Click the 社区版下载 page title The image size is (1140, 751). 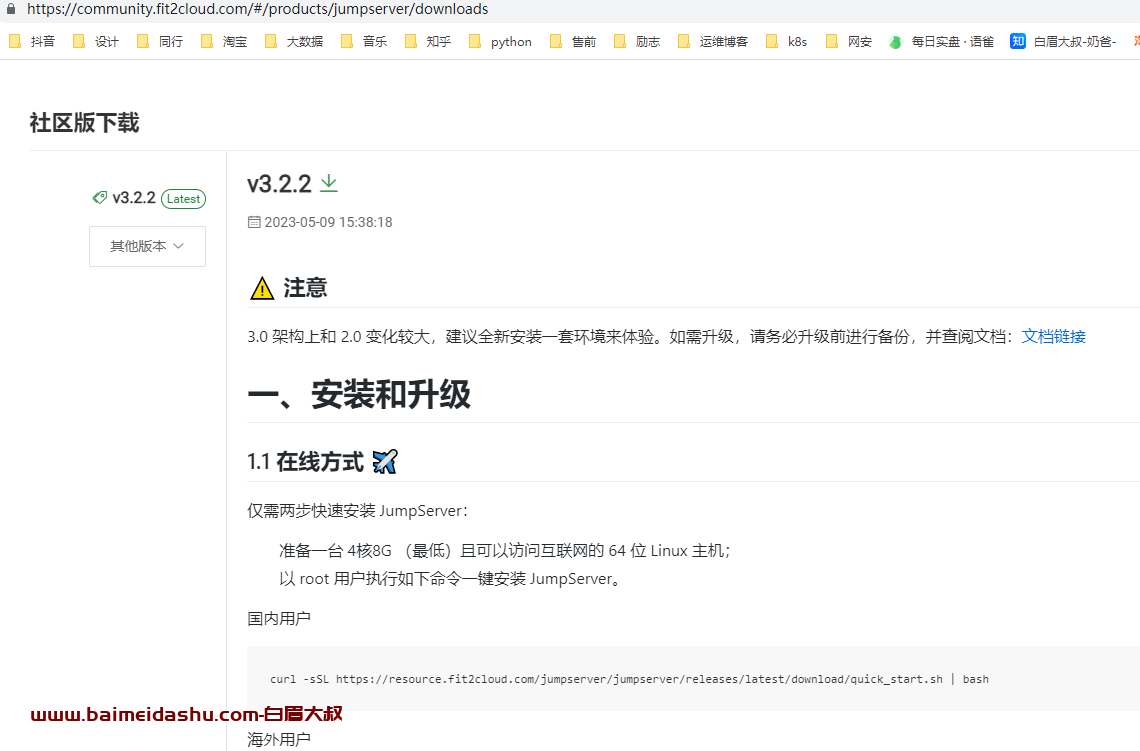pyautogui.click(x=84, y=122)
